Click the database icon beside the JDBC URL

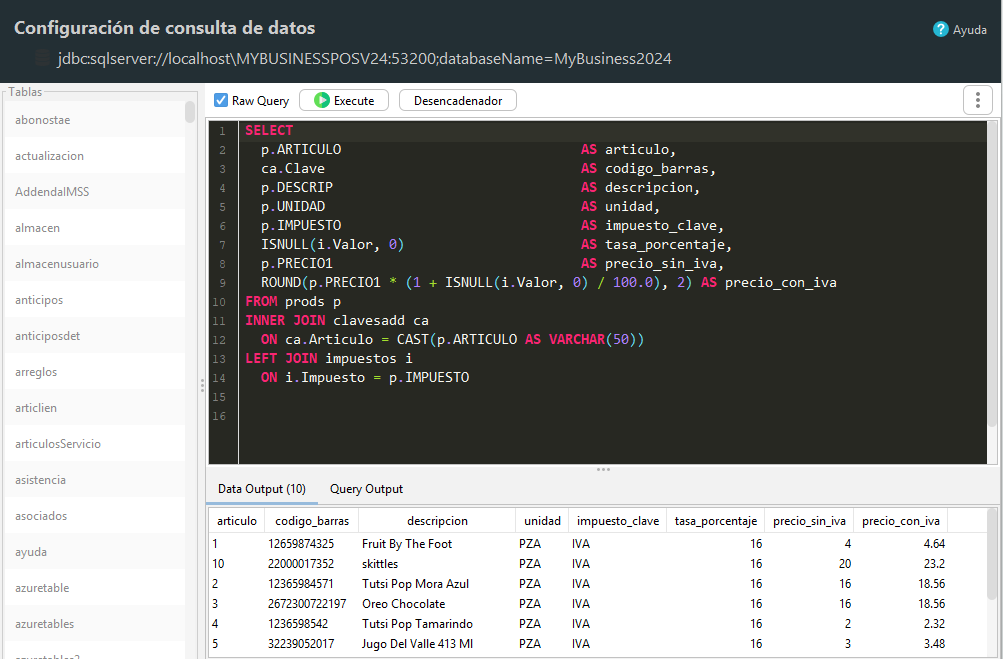coord(42,59)
